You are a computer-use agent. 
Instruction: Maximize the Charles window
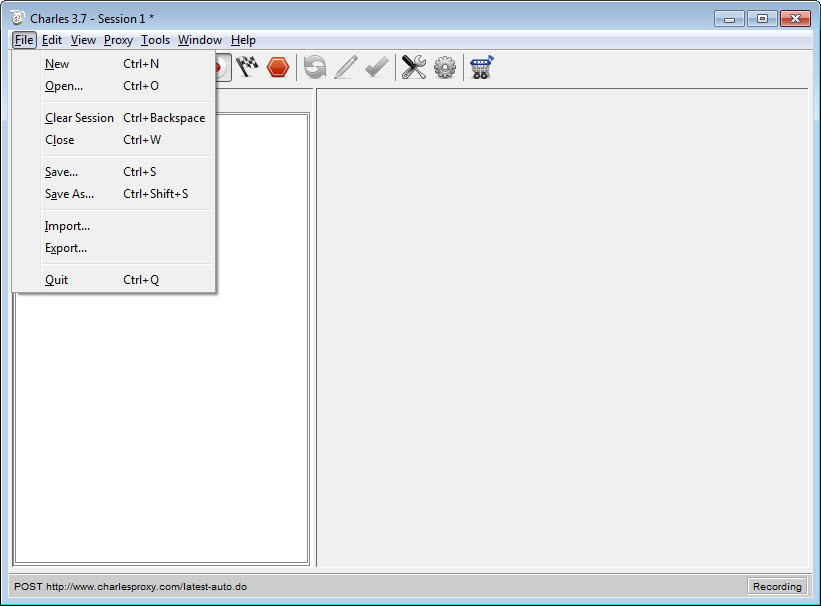coord(762,19)
